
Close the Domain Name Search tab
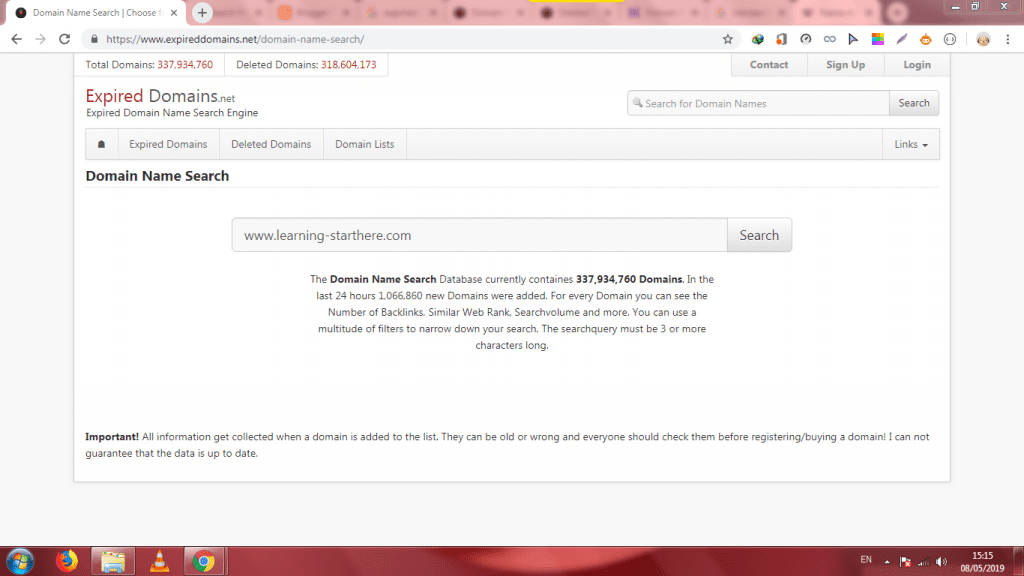[x=174, y=12]
